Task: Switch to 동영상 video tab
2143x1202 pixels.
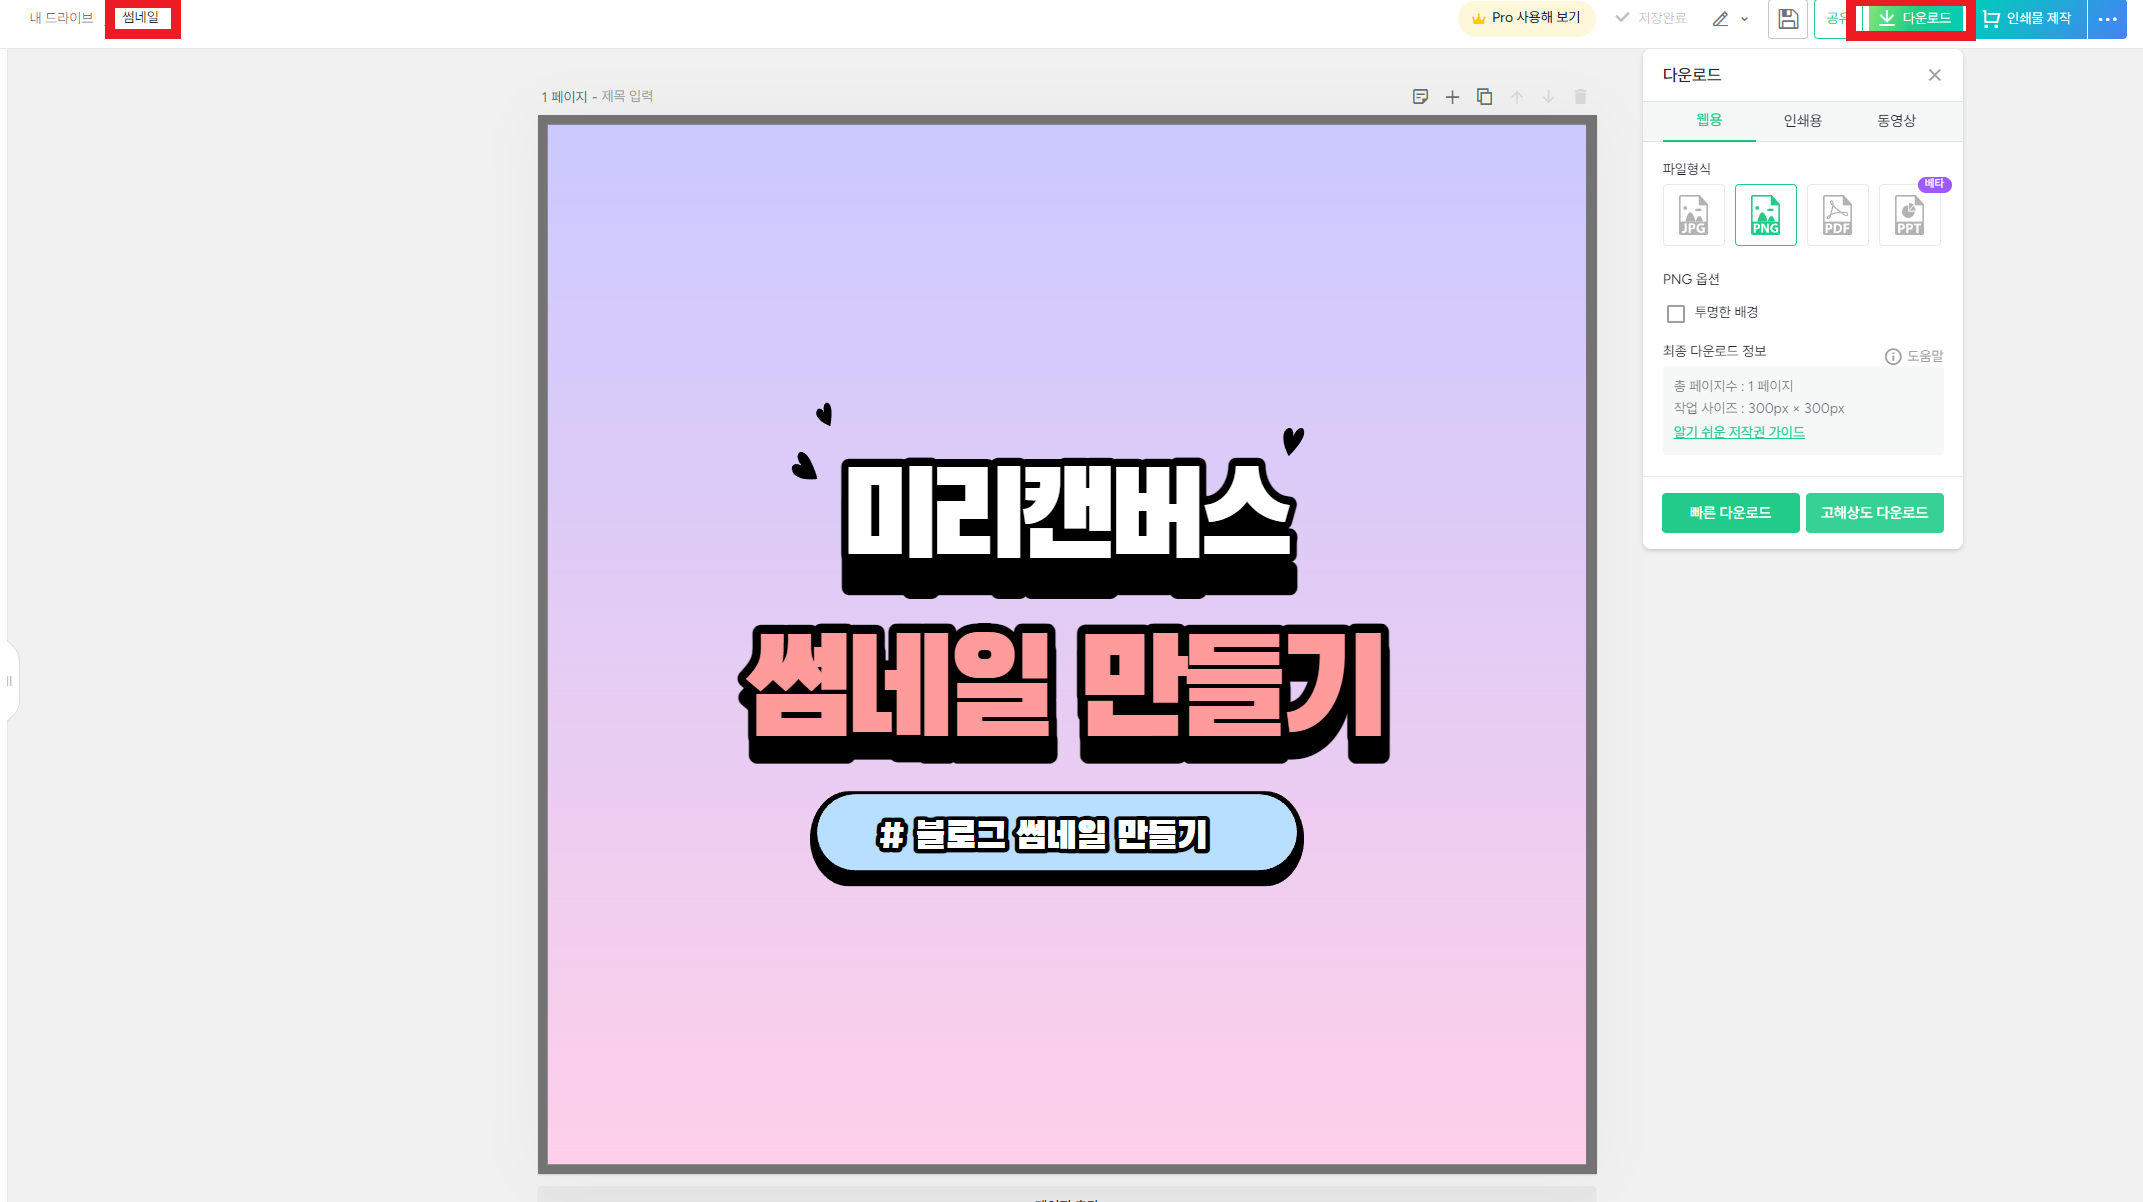Action: pyautogui.click(x=1896, y=121)
